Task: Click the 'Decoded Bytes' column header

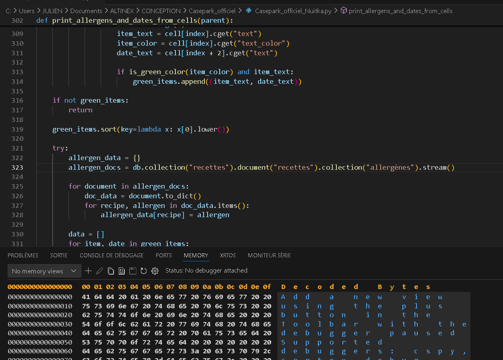Action: (355, 287)
